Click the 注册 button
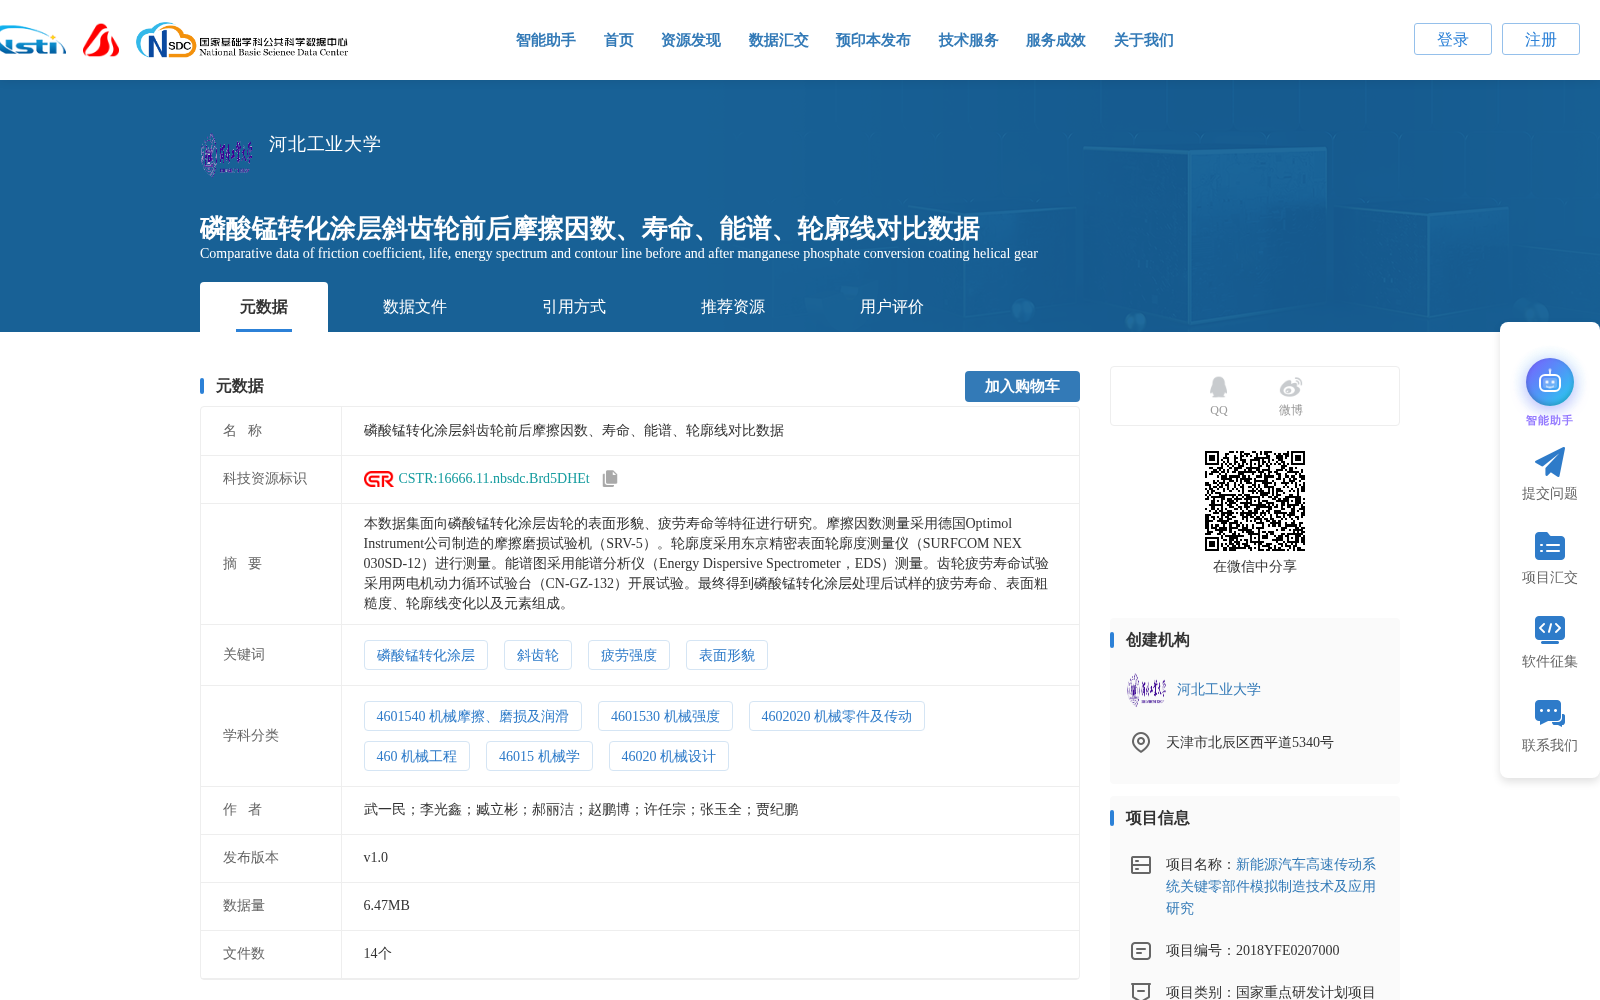This screenshot has width=1600, height=1000. tap(1540, 39)
